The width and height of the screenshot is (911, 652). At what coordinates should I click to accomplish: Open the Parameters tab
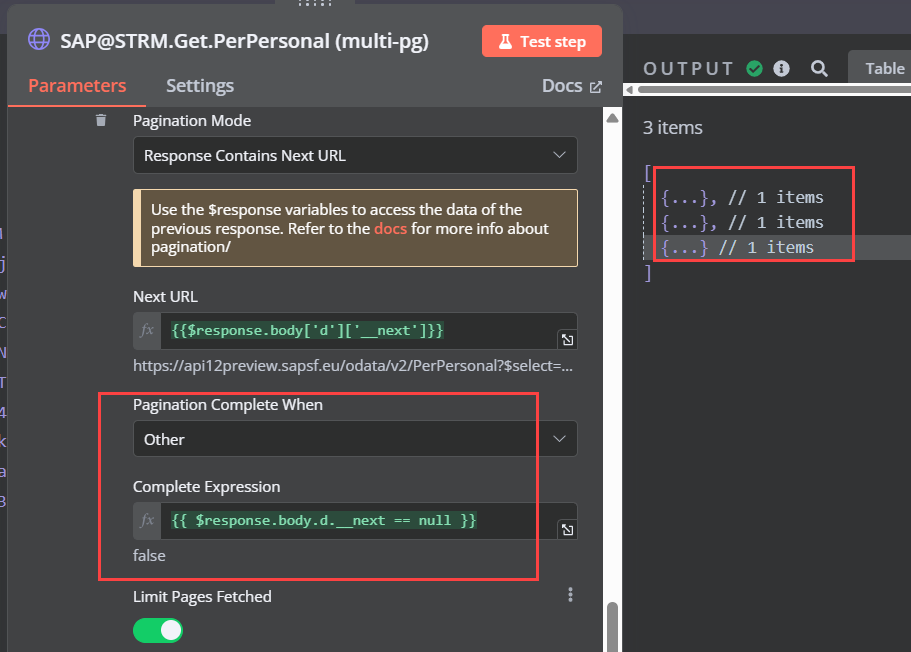76,86
